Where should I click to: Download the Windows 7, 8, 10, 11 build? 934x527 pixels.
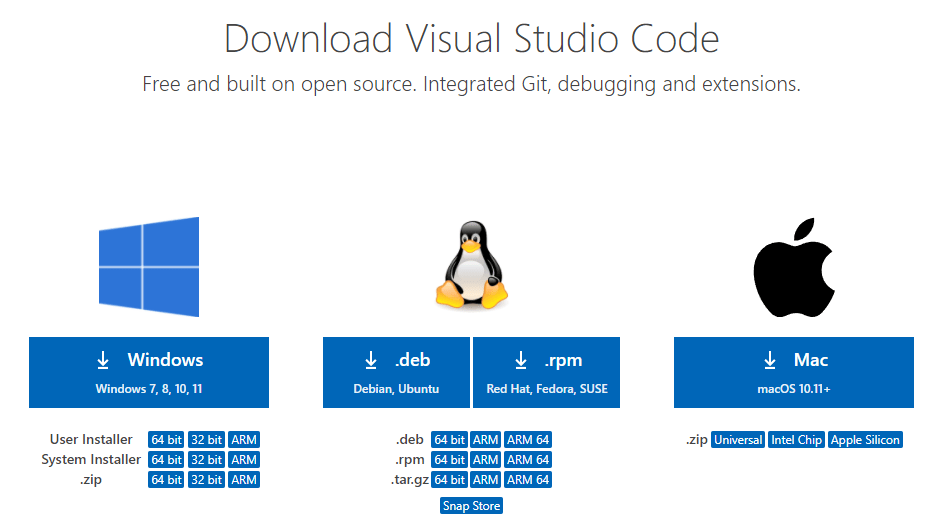(x=149, y=372)
